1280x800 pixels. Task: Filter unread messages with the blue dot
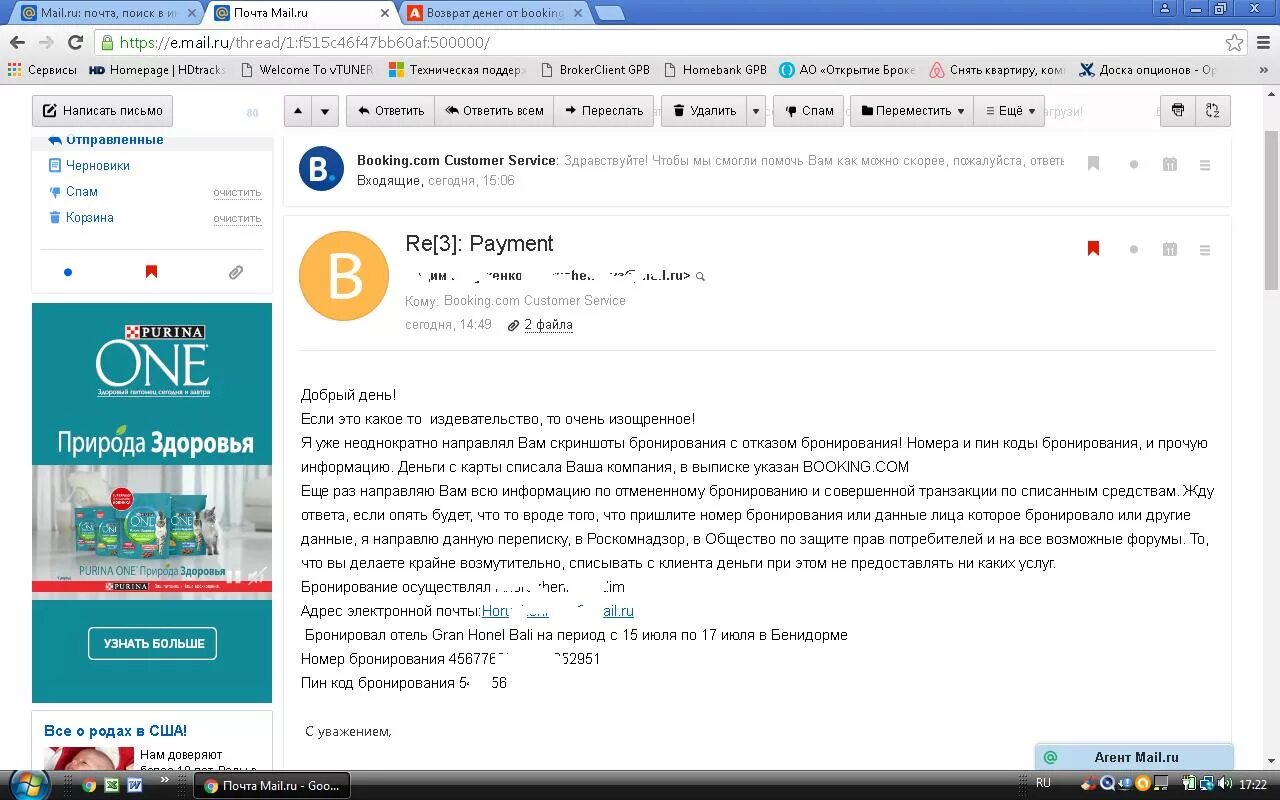68,272
